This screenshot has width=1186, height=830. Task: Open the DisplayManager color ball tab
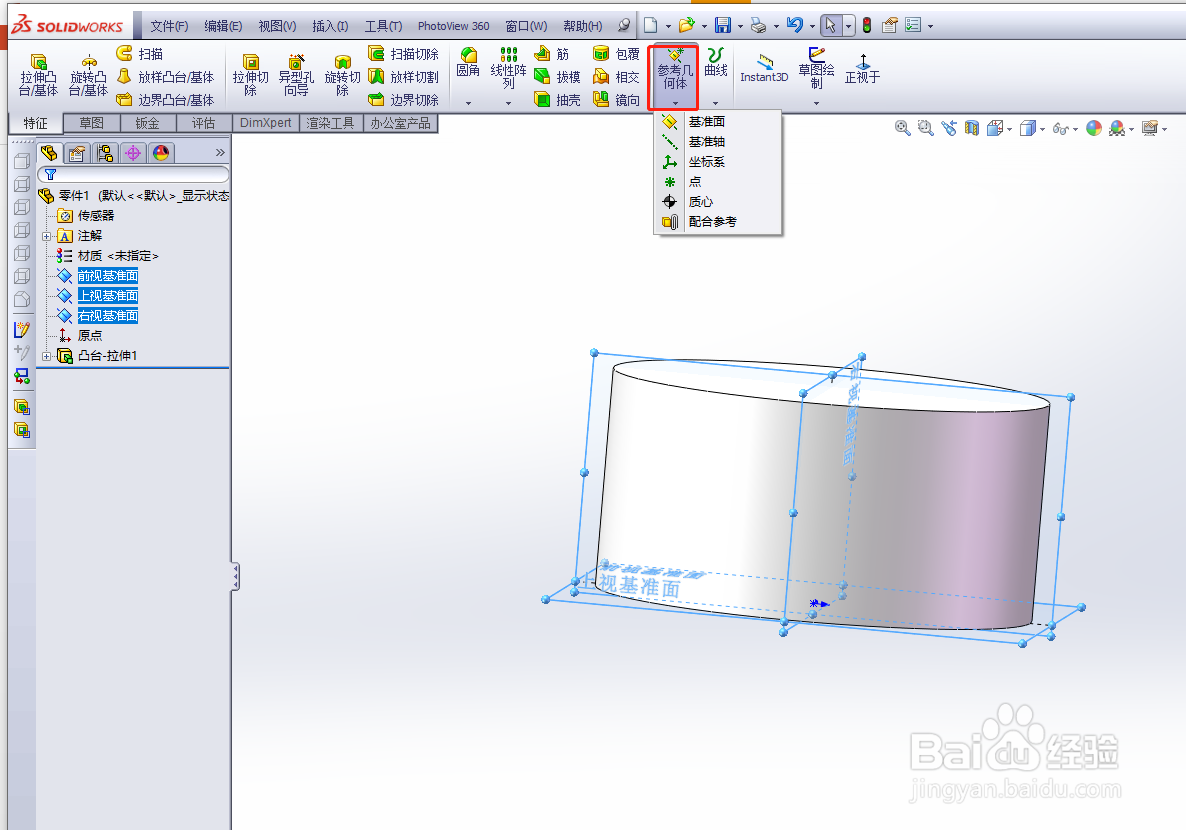(x=160, y=154)
